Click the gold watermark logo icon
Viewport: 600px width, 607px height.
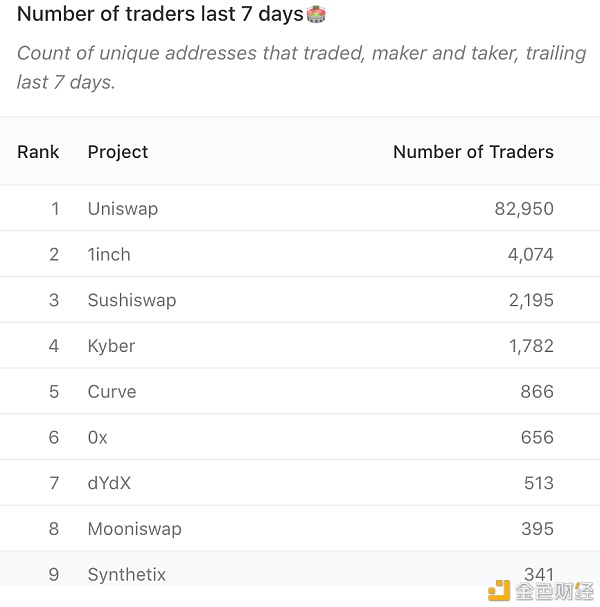499,591
